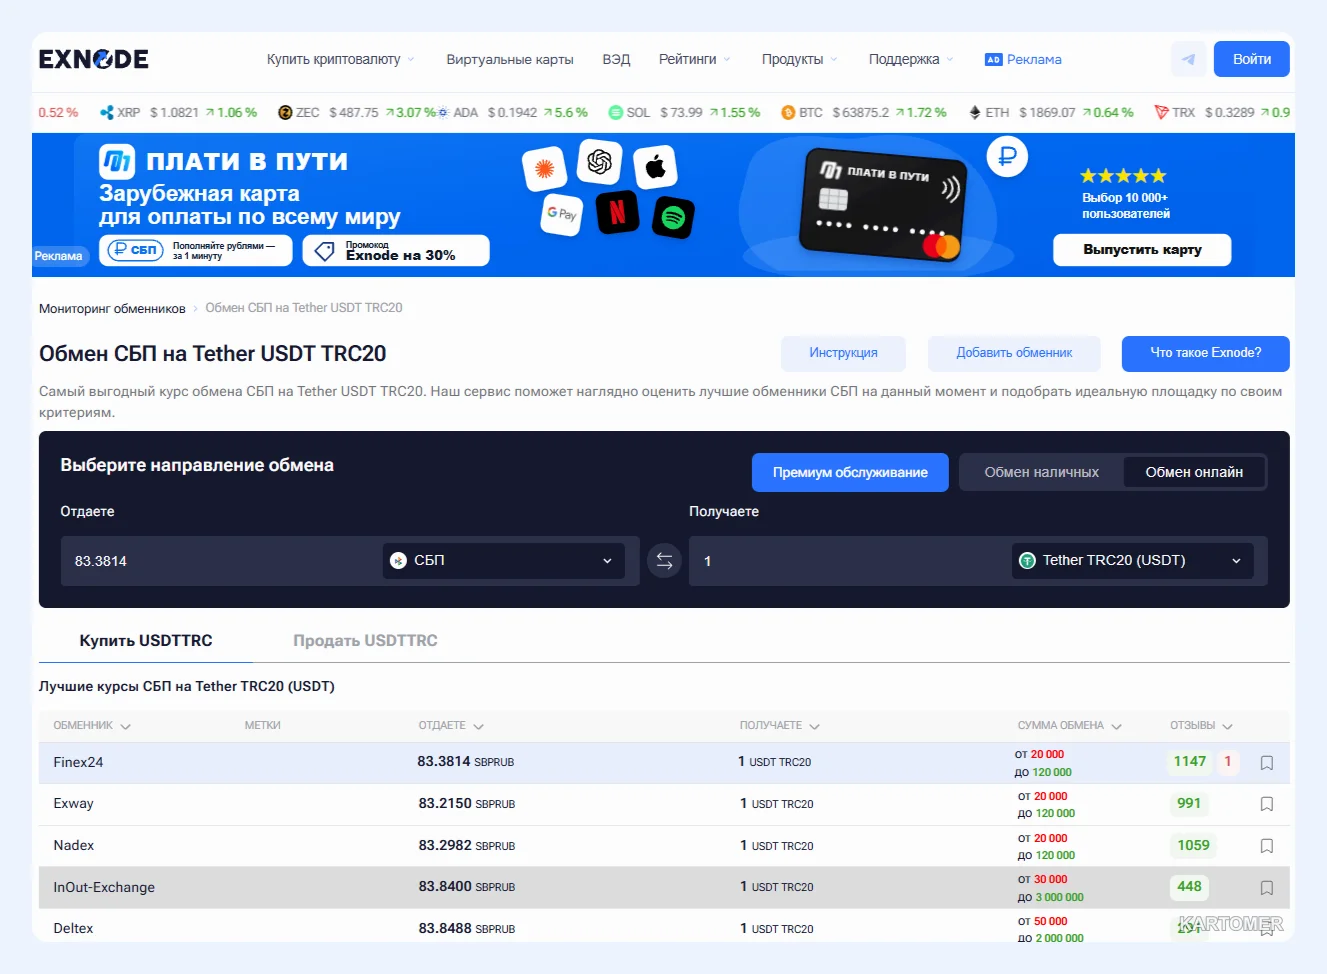This screenshot has width=1327, height=974.
Task: Click the Выпустить карту banner button
Action: point(1142,250)
